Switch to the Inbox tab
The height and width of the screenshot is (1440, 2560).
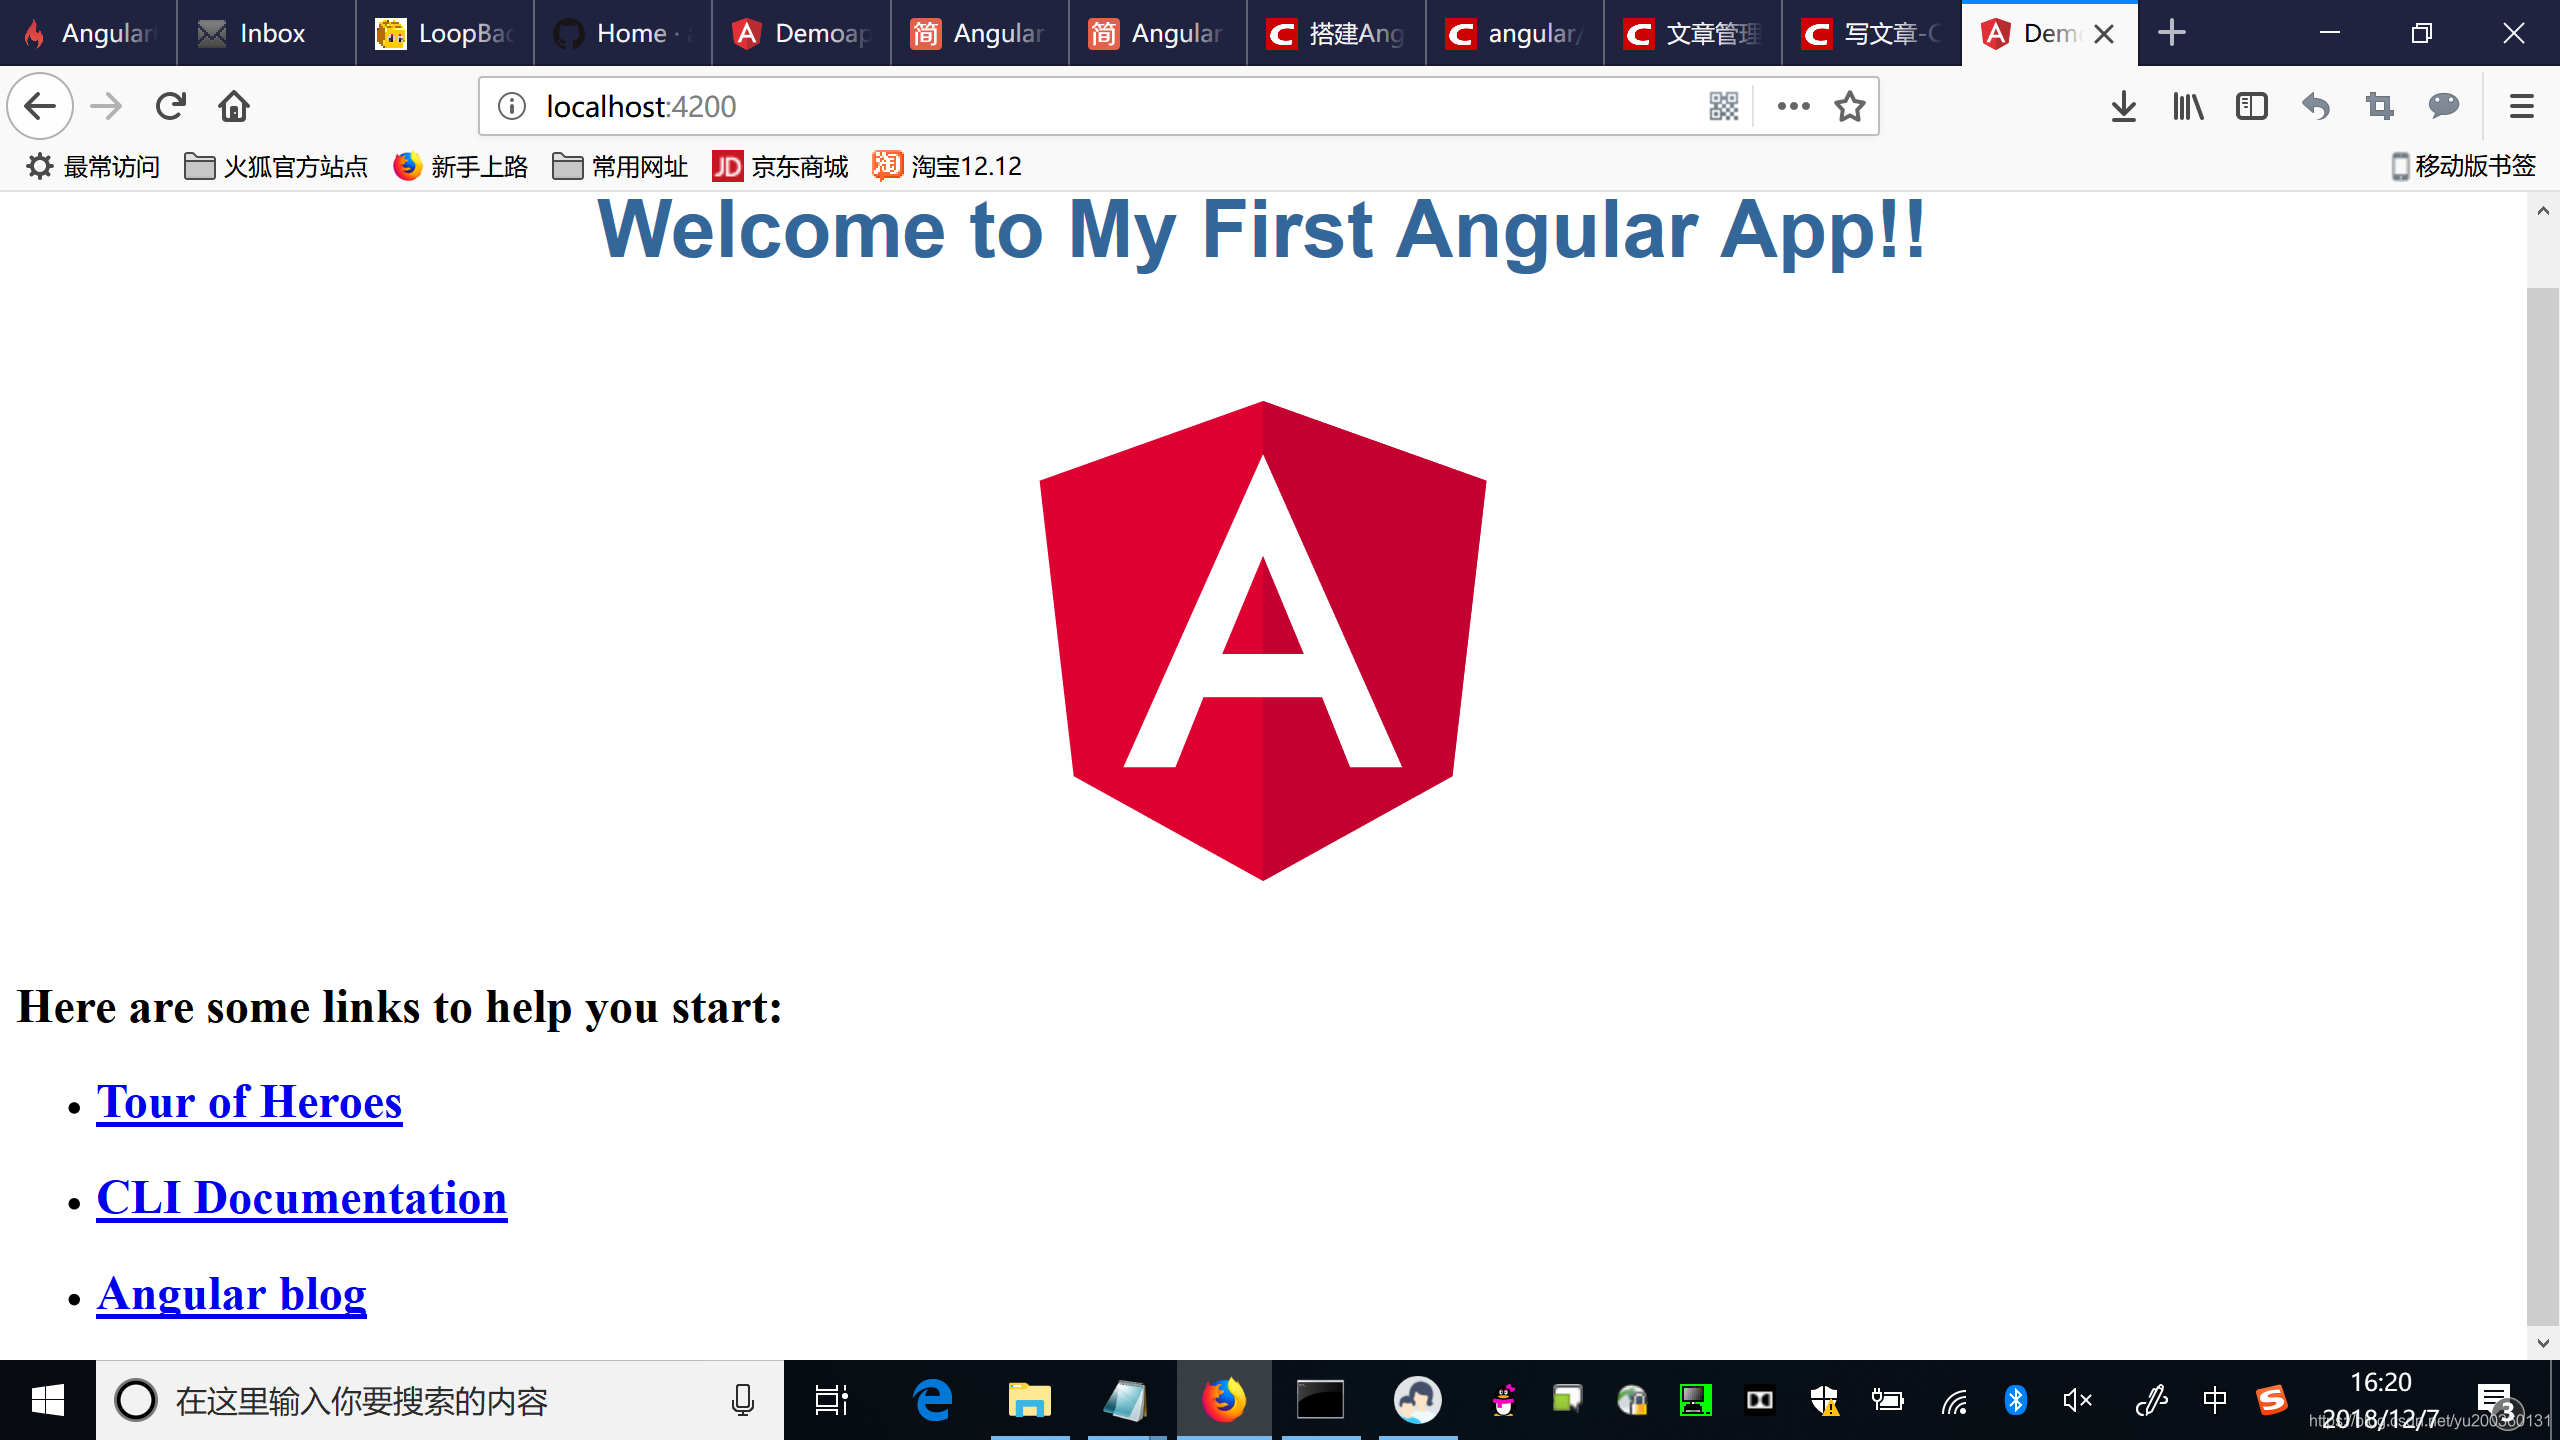click(x=265, y=33)
